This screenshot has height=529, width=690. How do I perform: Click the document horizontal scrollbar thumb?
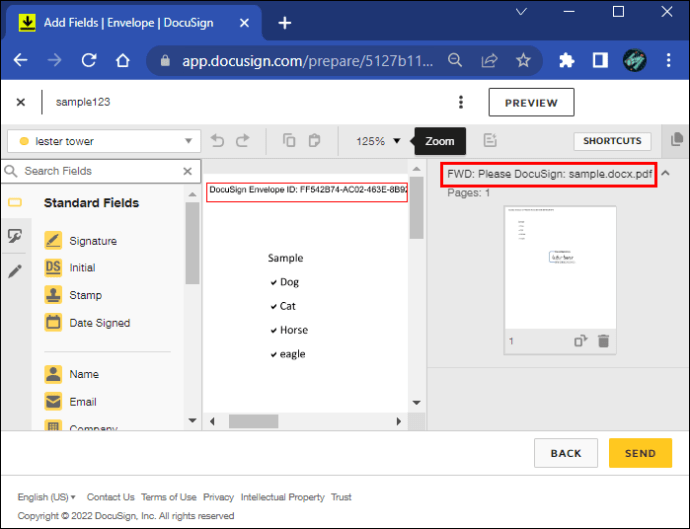coord(253,421)
